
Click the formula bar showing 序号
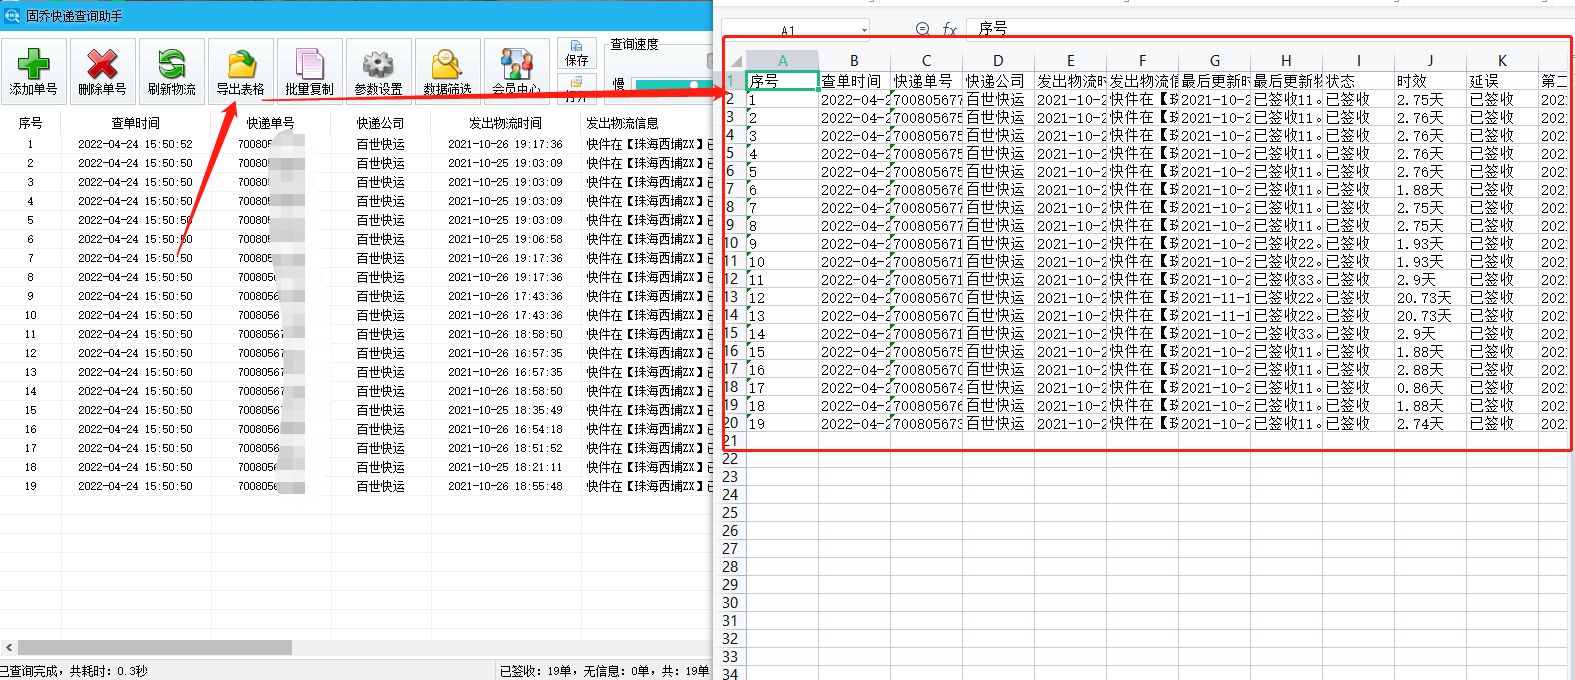1270,29
